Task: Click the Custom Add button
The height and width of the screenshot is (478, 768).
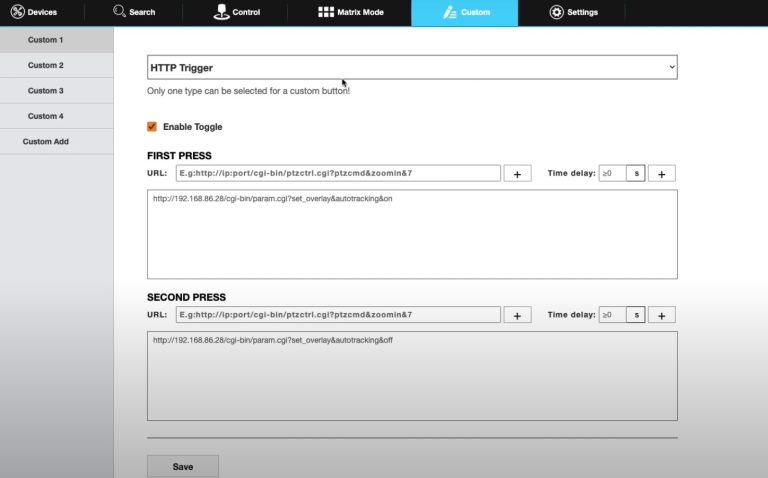Action: [46, 142]
